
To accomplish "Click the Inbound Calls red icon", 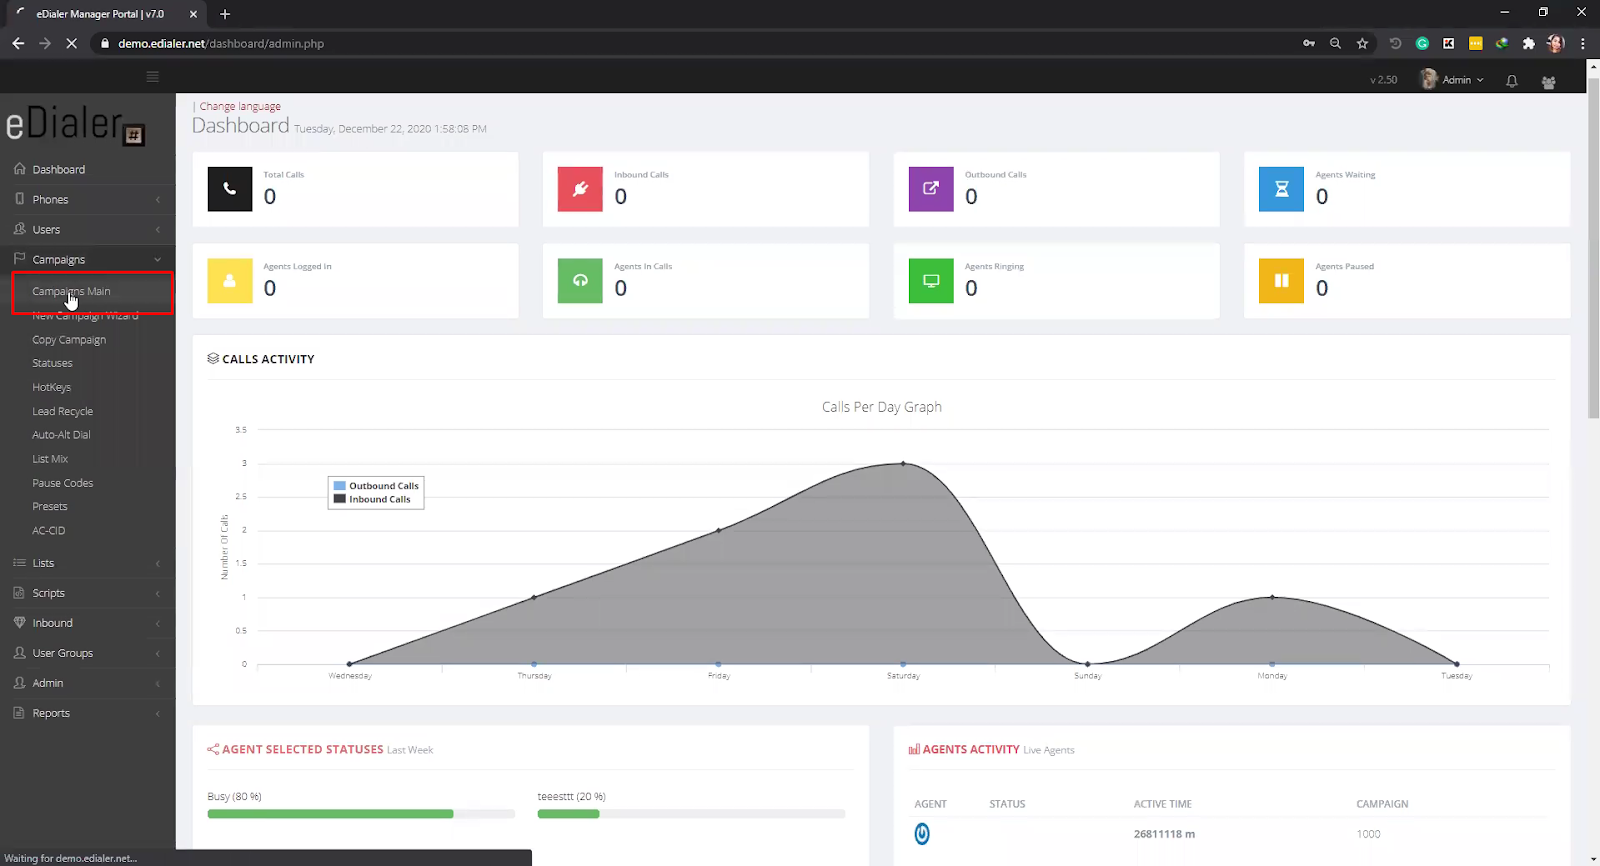I will coord(580,189).
